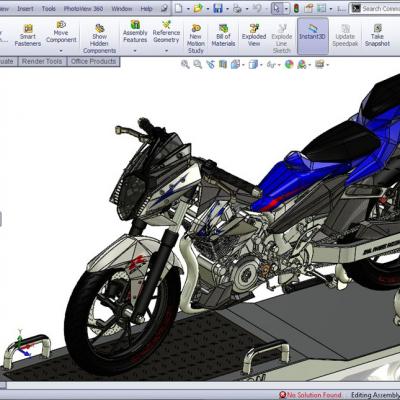This screenshot has height=400, width=400.
Task: Create an Exploded View
Action: pos(254,36)
